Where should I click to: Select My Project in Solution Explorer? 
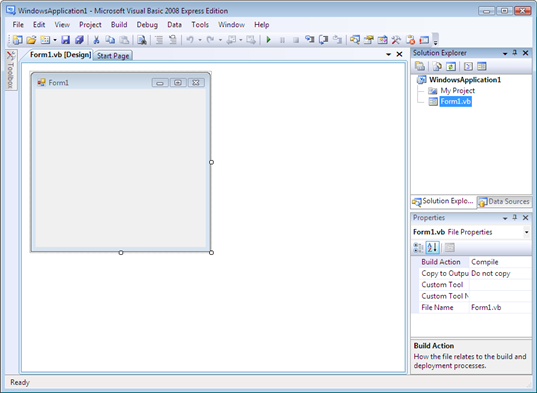pyautogui.click(x=458, y=91)
